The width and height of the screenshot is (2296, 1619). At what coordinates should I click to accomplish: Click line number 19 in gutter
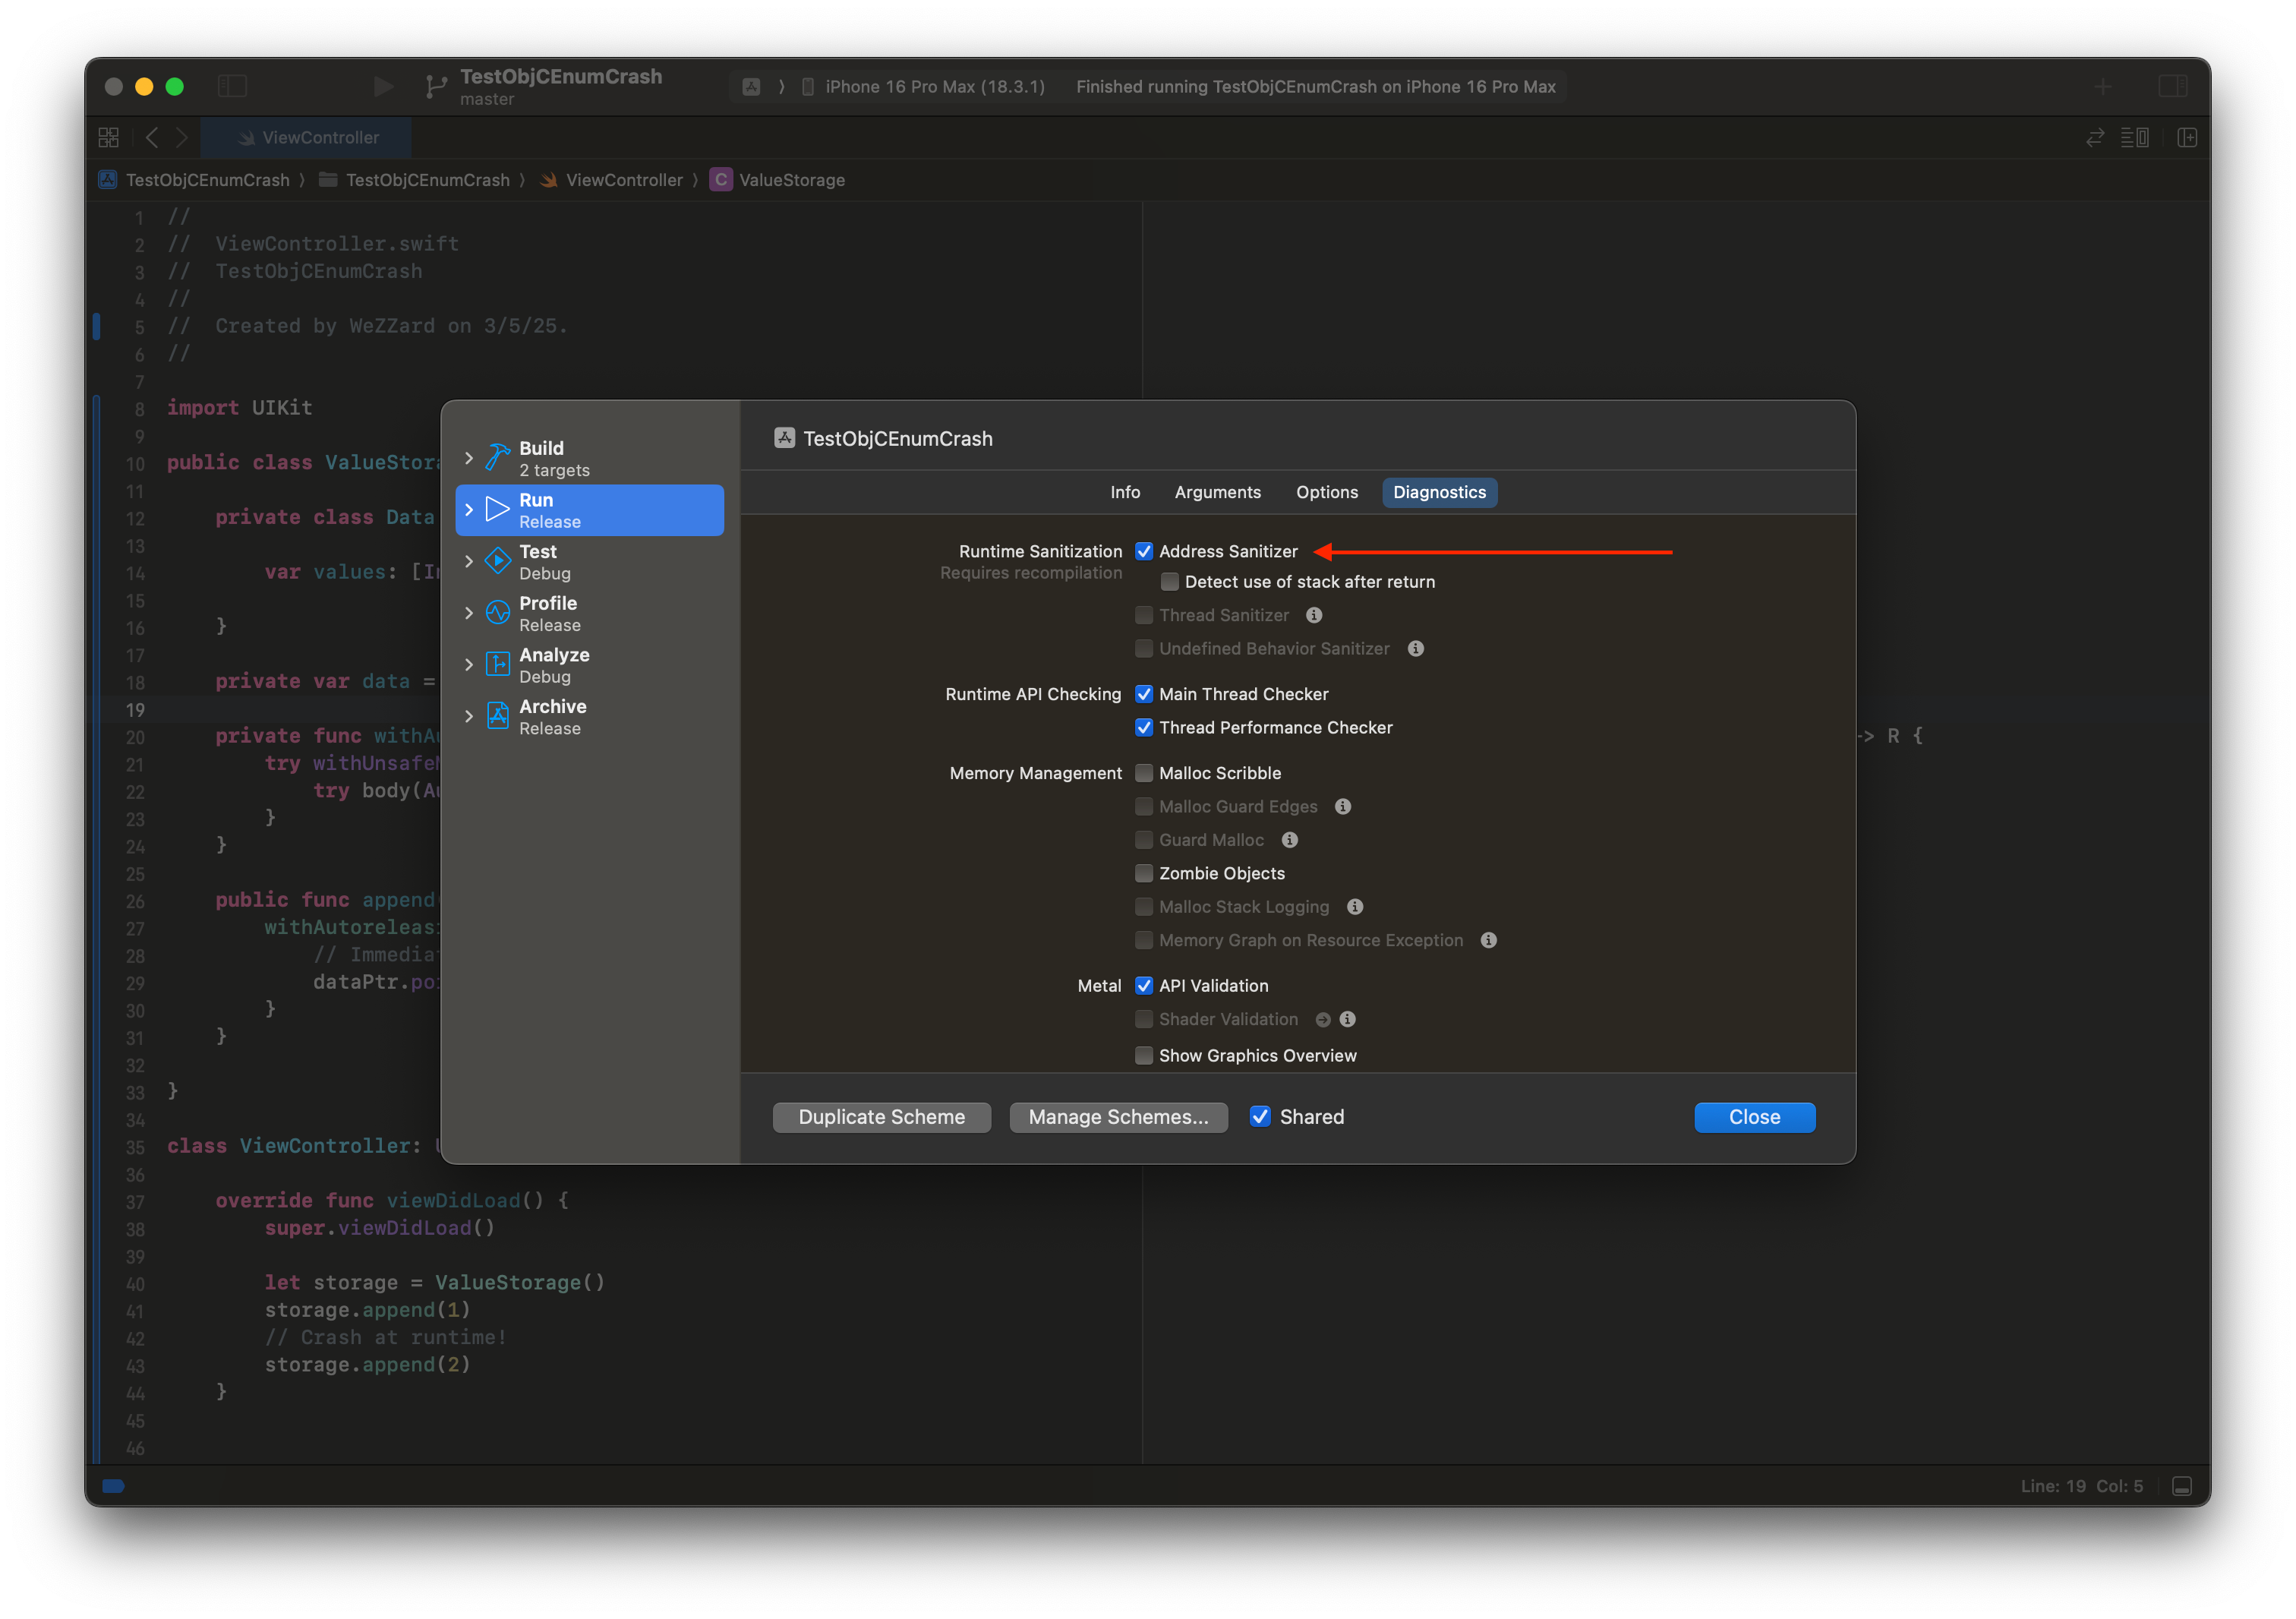coord(135,709)
